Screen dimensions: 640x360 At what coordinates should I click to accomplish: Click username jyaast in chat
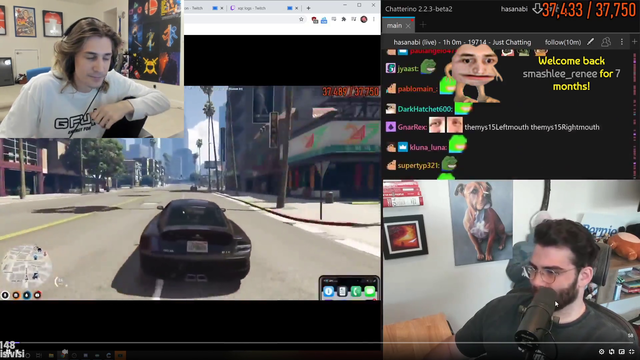(407, 69)
